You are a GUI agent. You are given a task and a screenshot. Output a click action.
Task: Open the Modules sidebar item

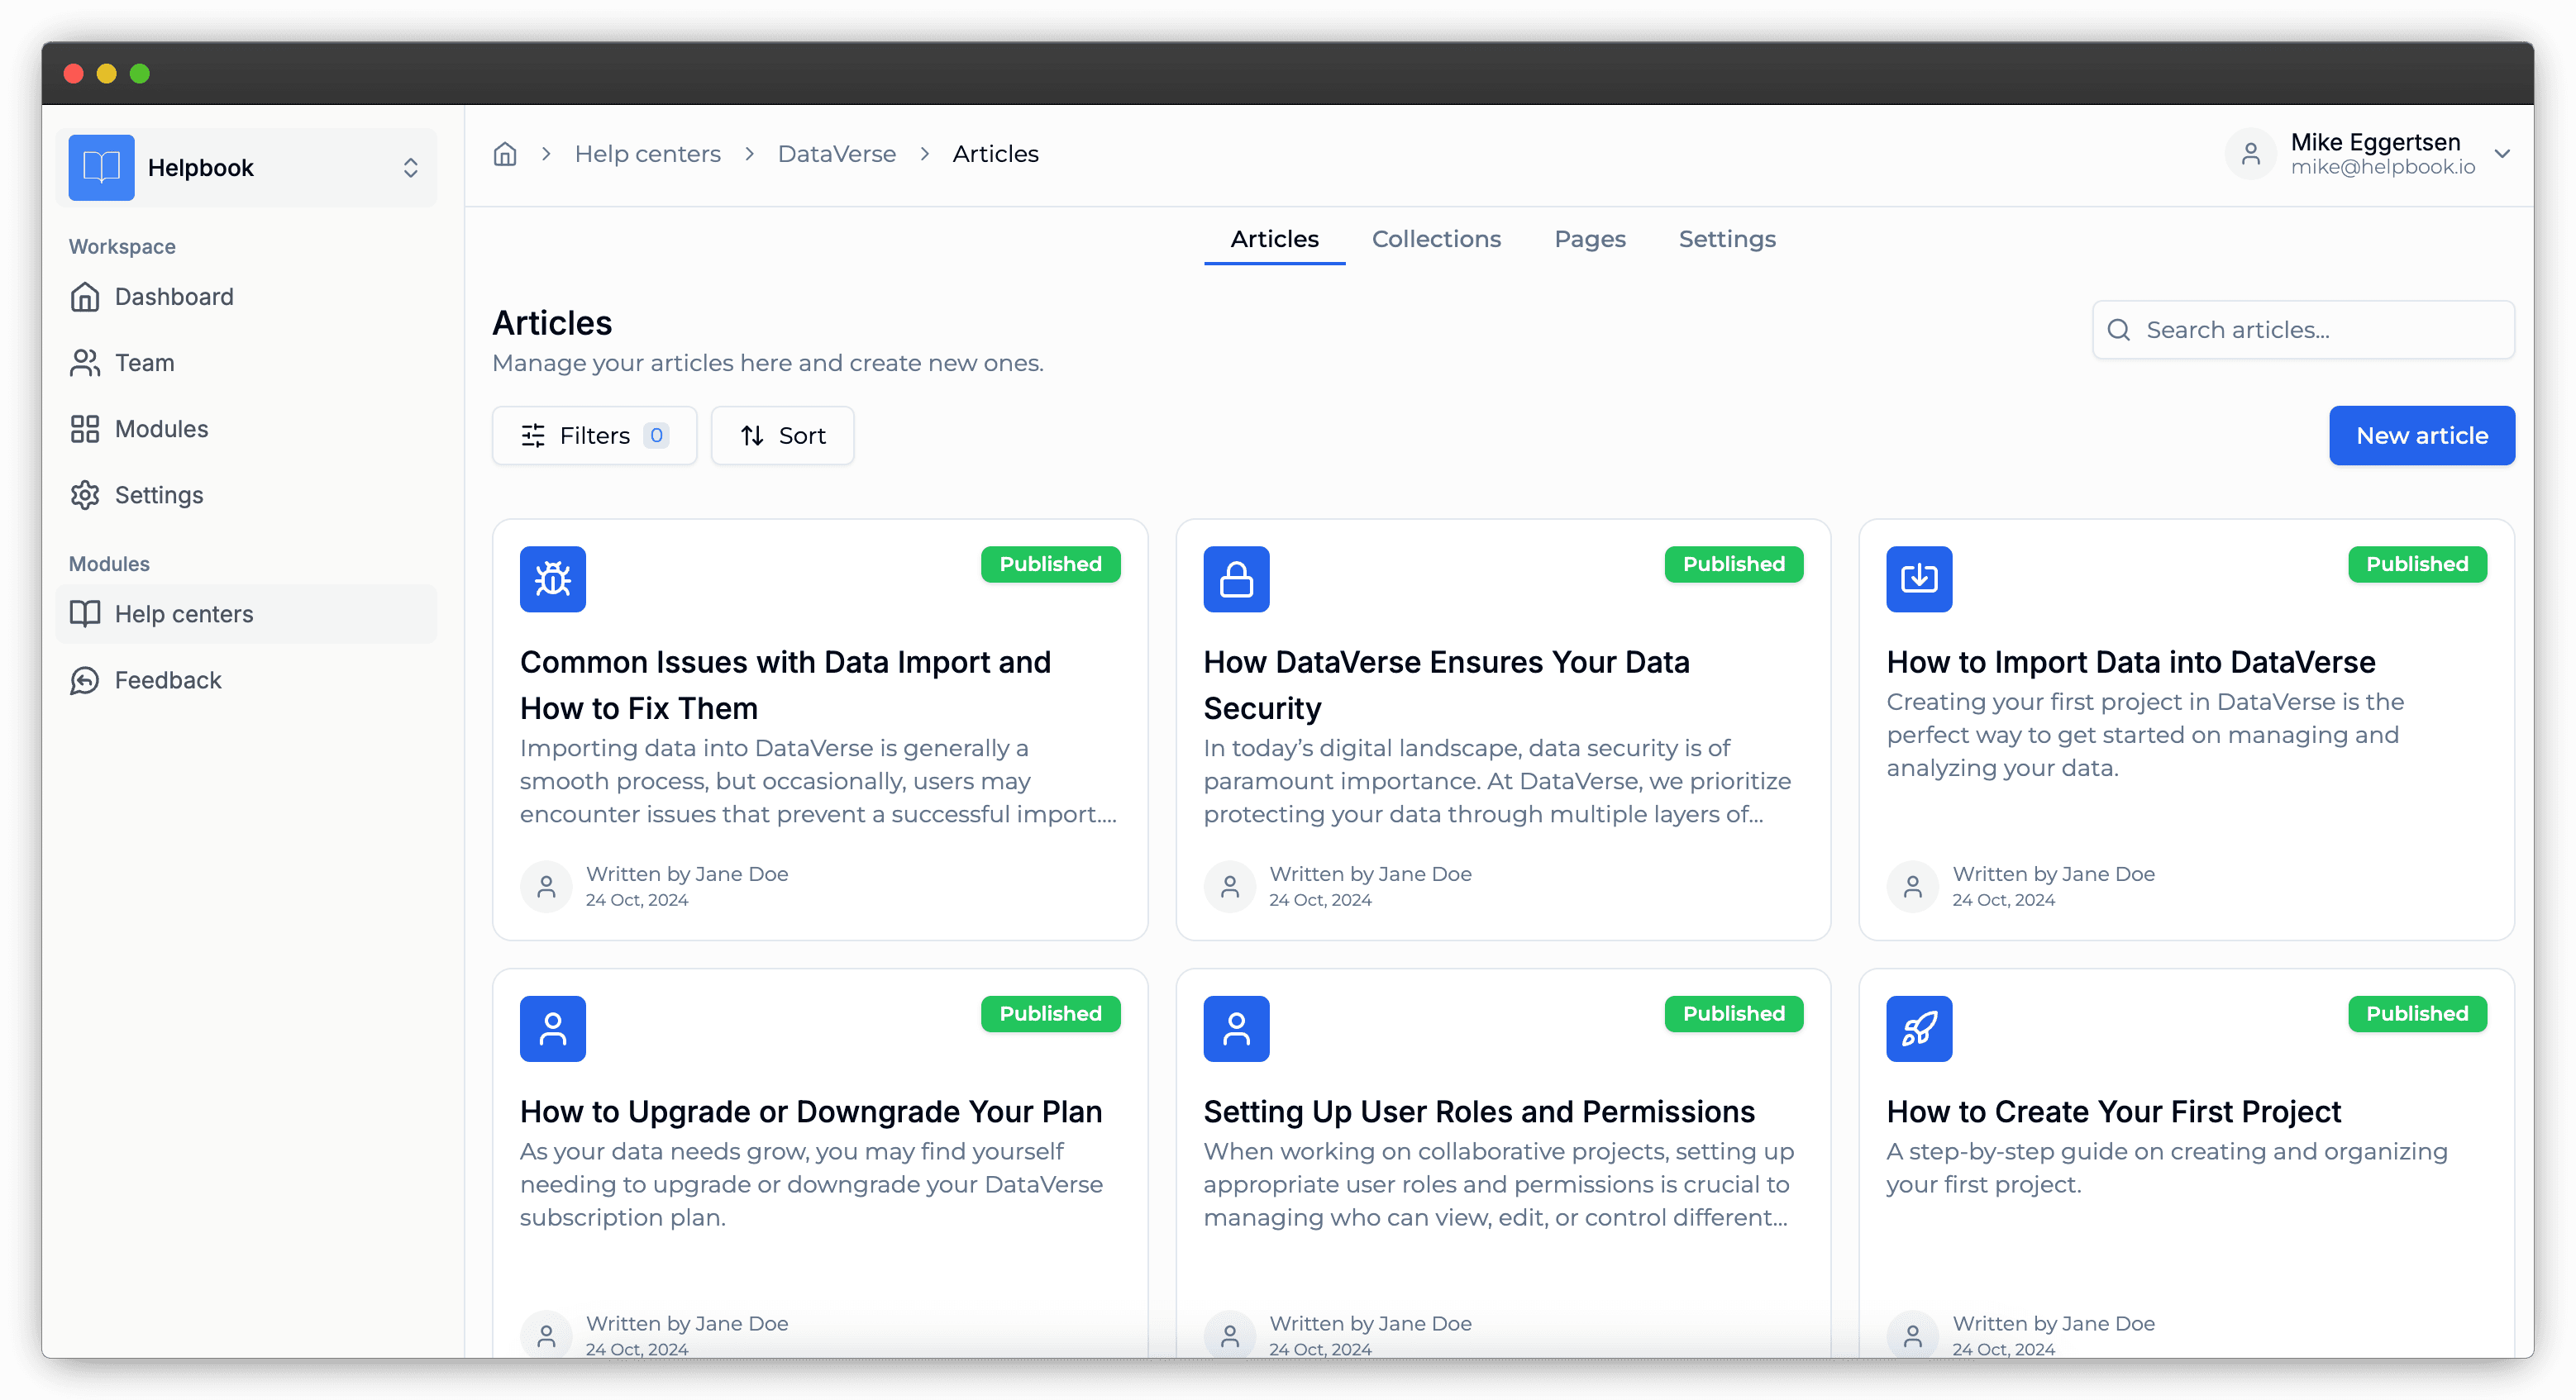pyautogui.click(x=161, y=429)
